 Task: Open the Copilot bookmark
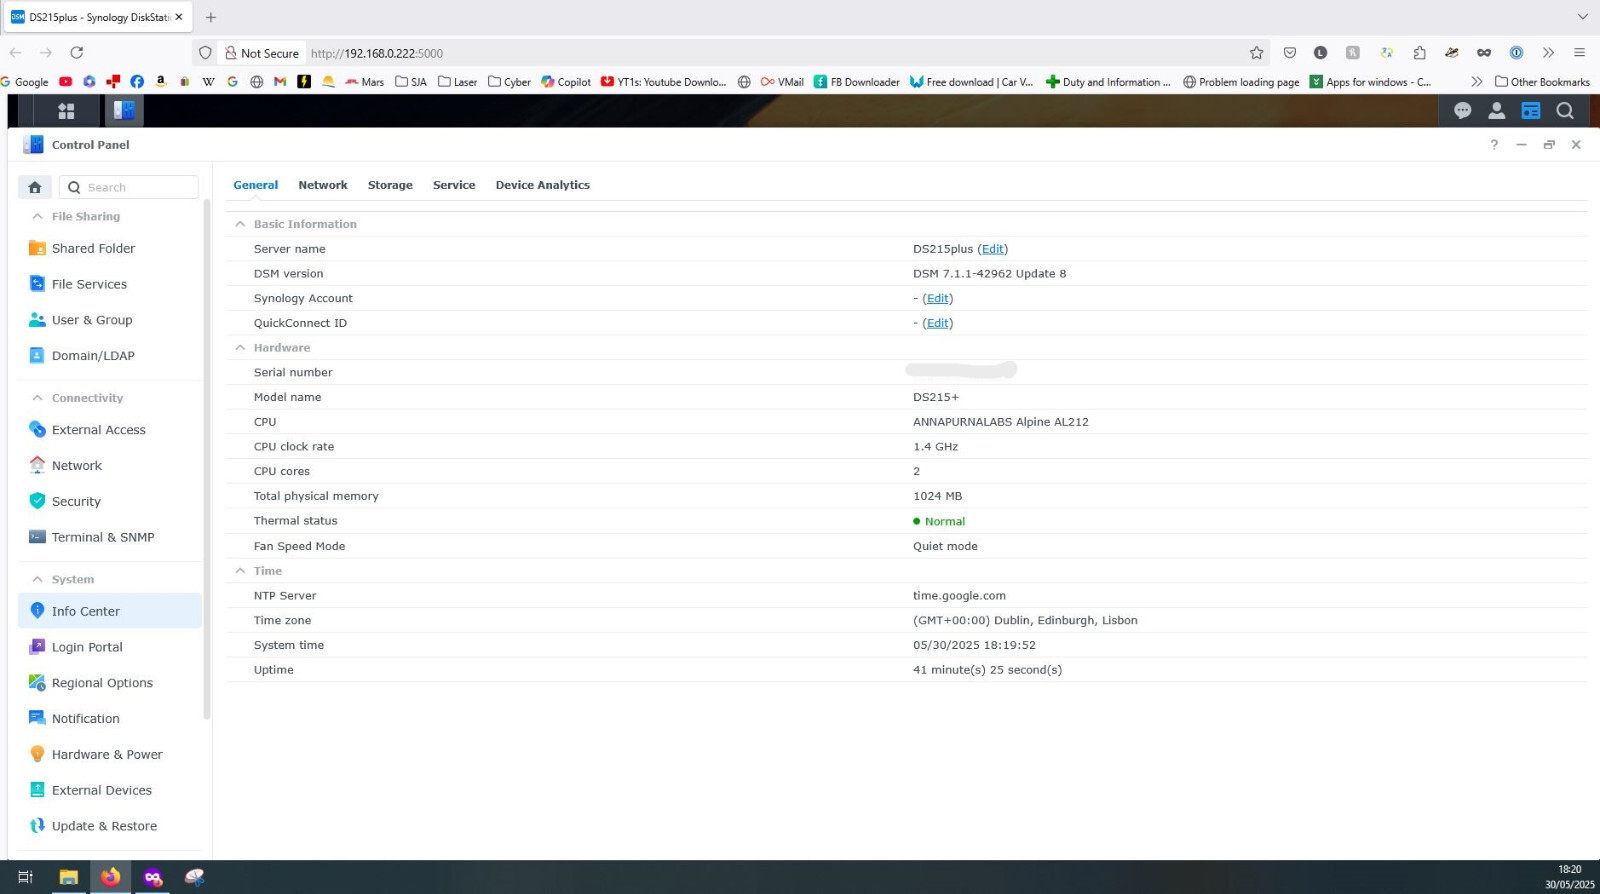566,82
